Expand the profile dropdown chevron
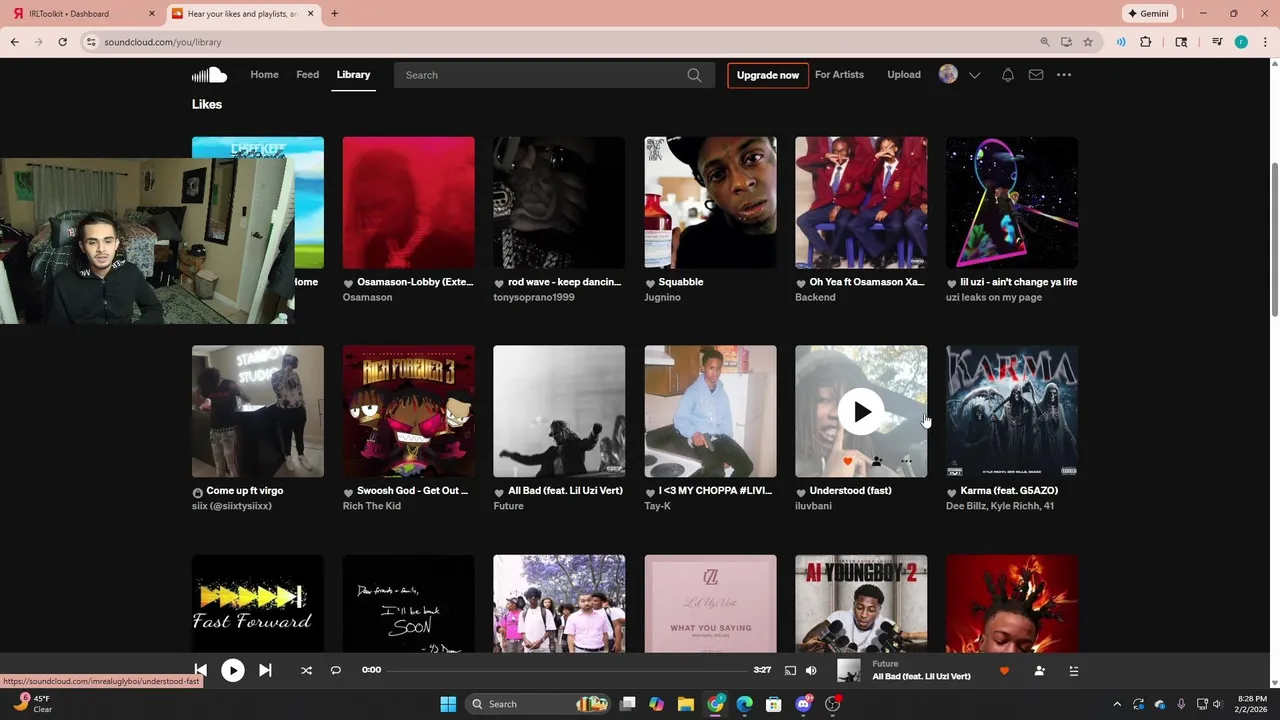Viewport: 1280px width, 720px height. tap(974, 75)
